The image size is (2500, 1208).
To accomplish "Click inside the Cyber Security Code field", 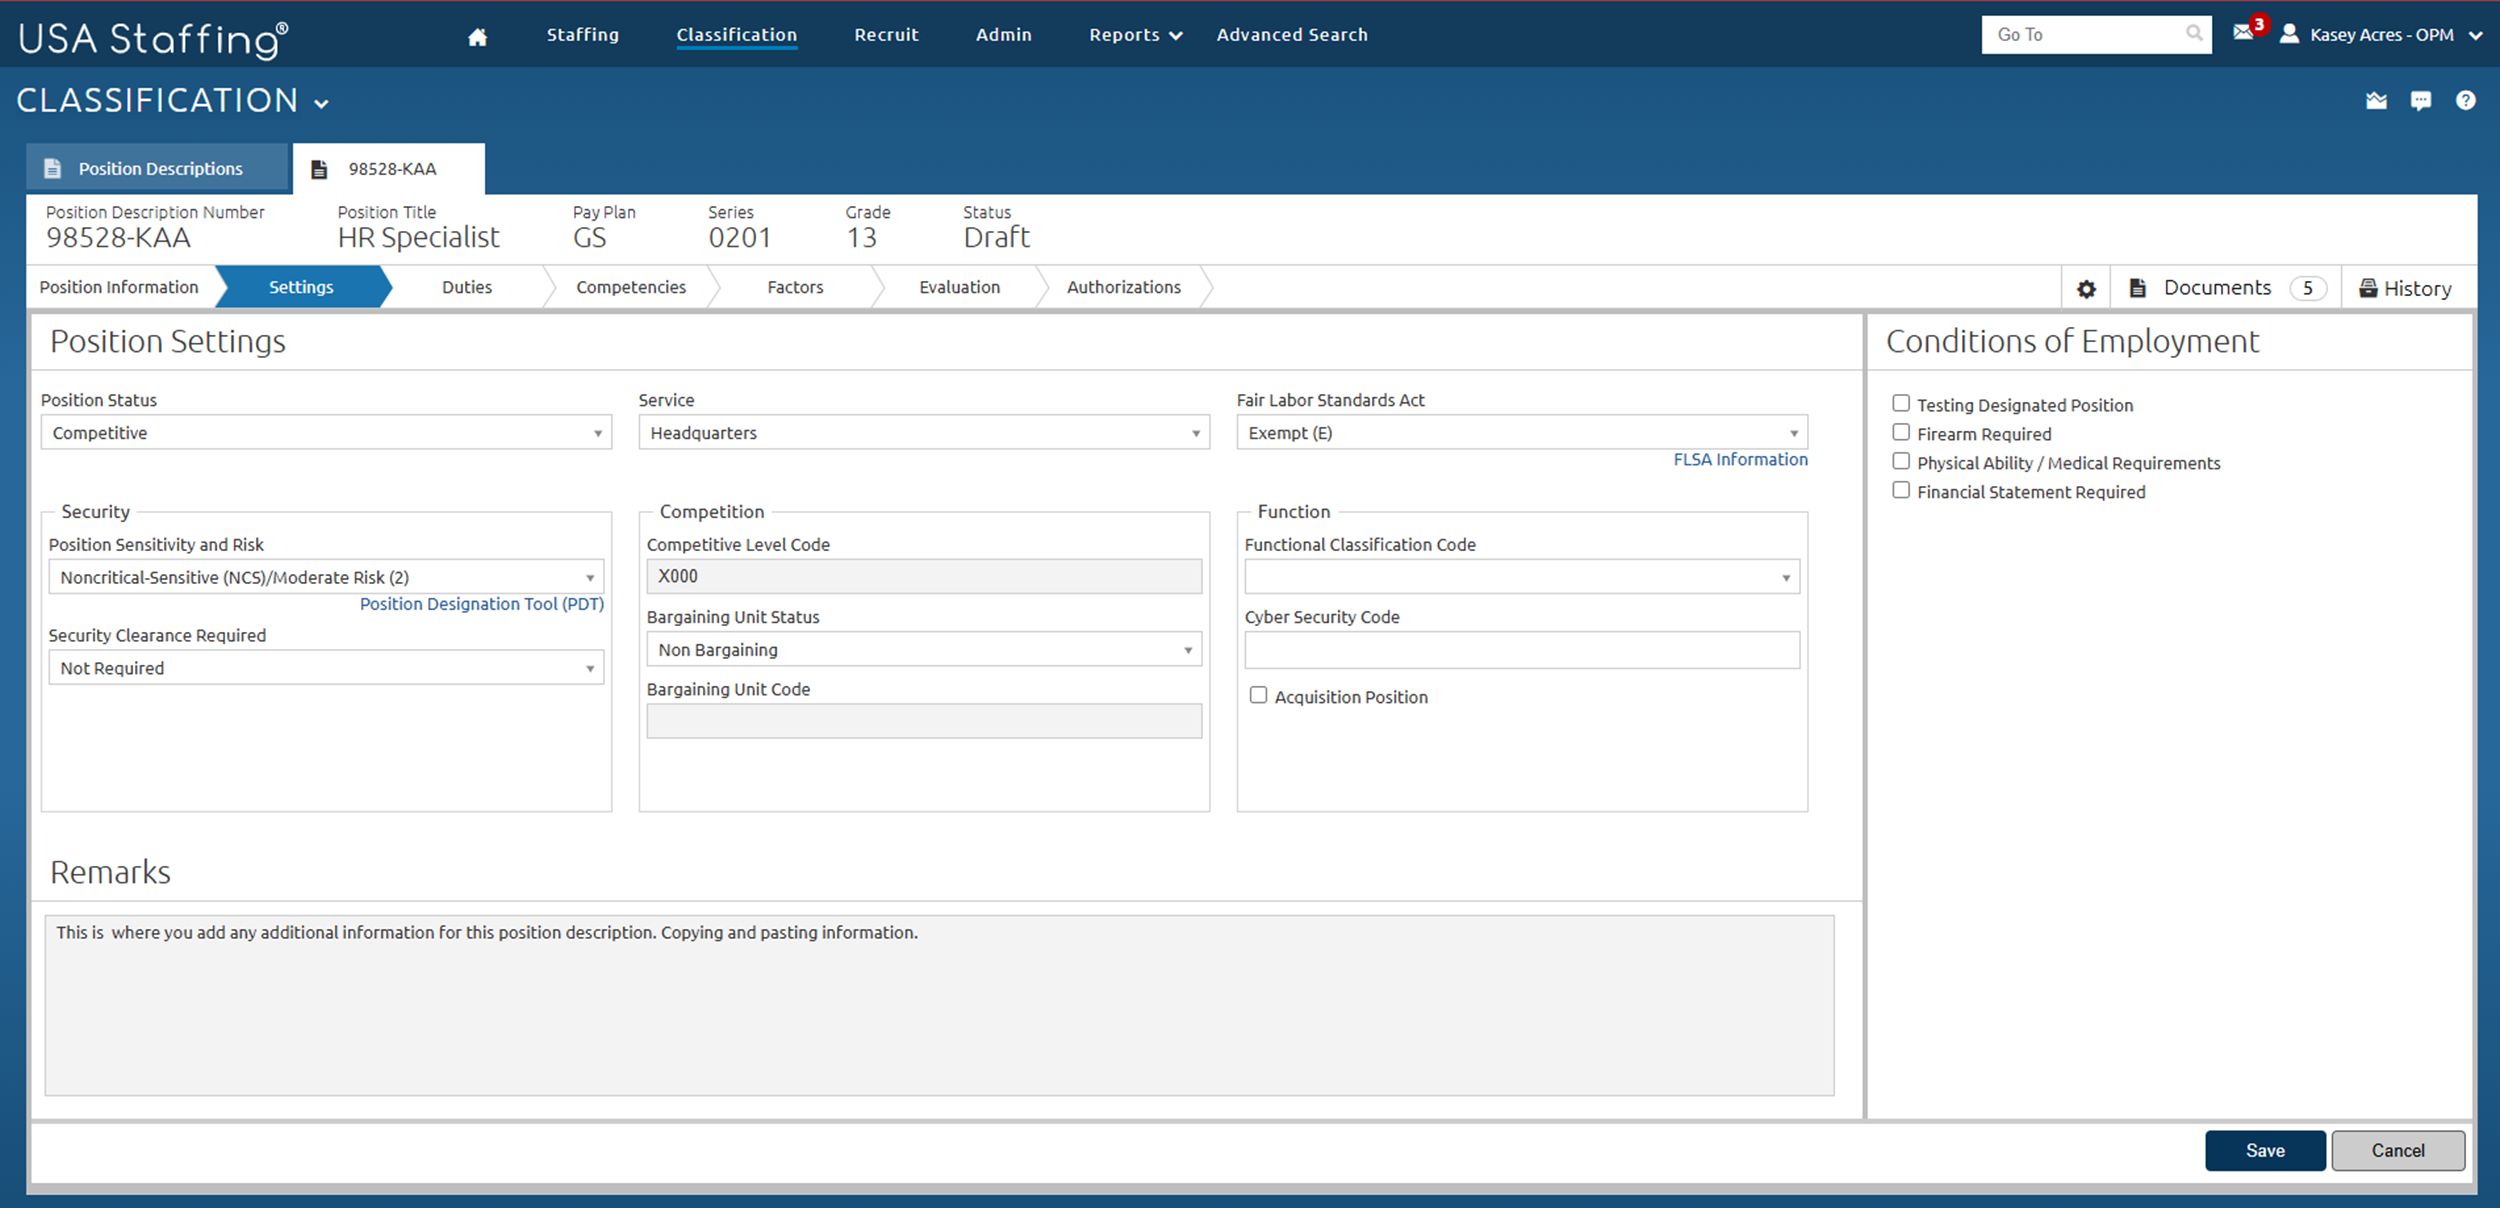I will pyautogui.click(x=1522, y=650).
